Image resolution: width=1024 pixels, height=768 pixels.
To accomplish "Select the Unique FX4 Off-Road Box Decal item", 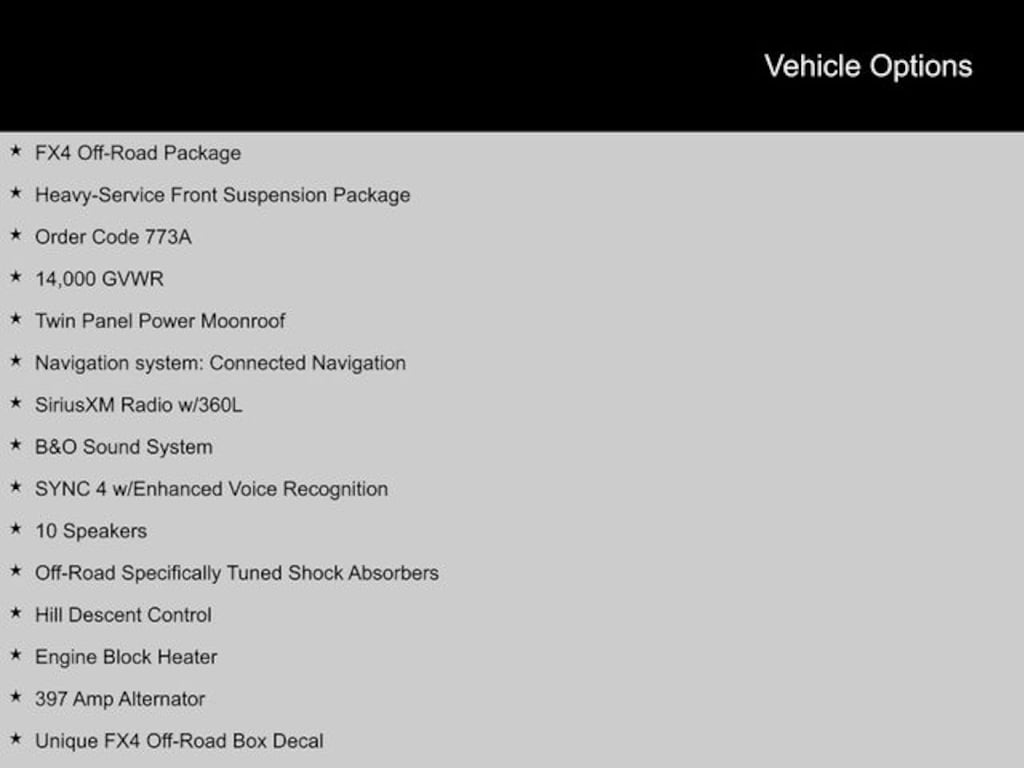I will (x=179, y=741).
